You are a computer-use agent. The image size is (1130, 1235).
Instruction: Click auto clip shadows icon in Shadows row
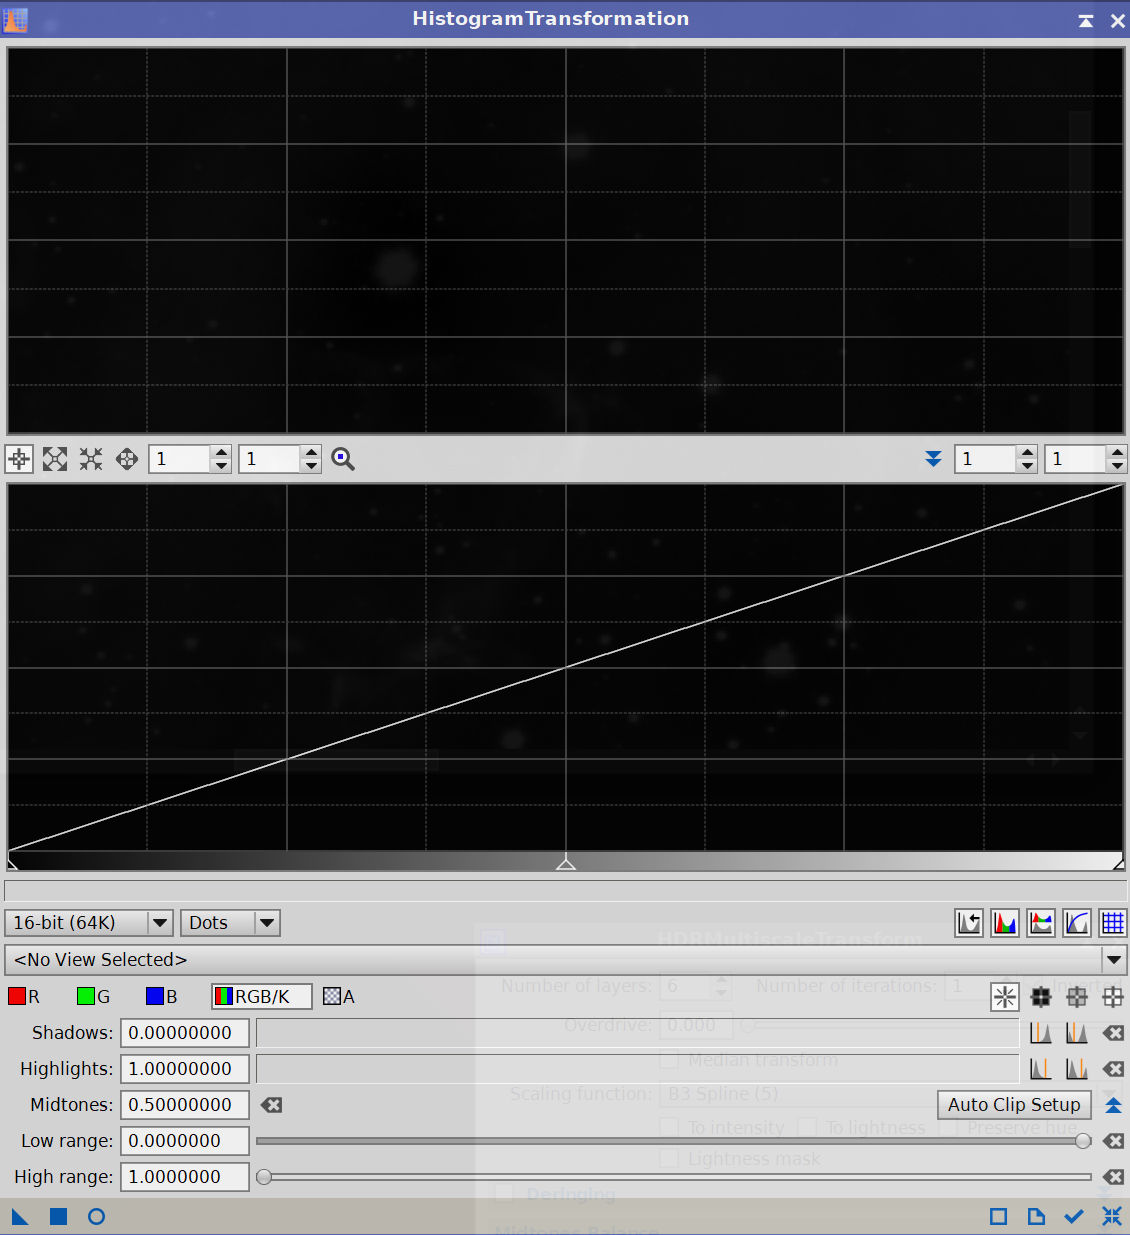pyautogui.click(x=1041, y=1033)
